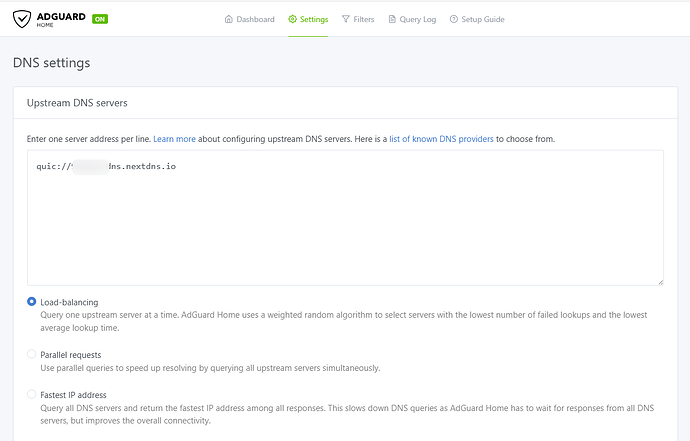Click the funnel icon beside Filters

pyautogui.click(x=346, y=19)
